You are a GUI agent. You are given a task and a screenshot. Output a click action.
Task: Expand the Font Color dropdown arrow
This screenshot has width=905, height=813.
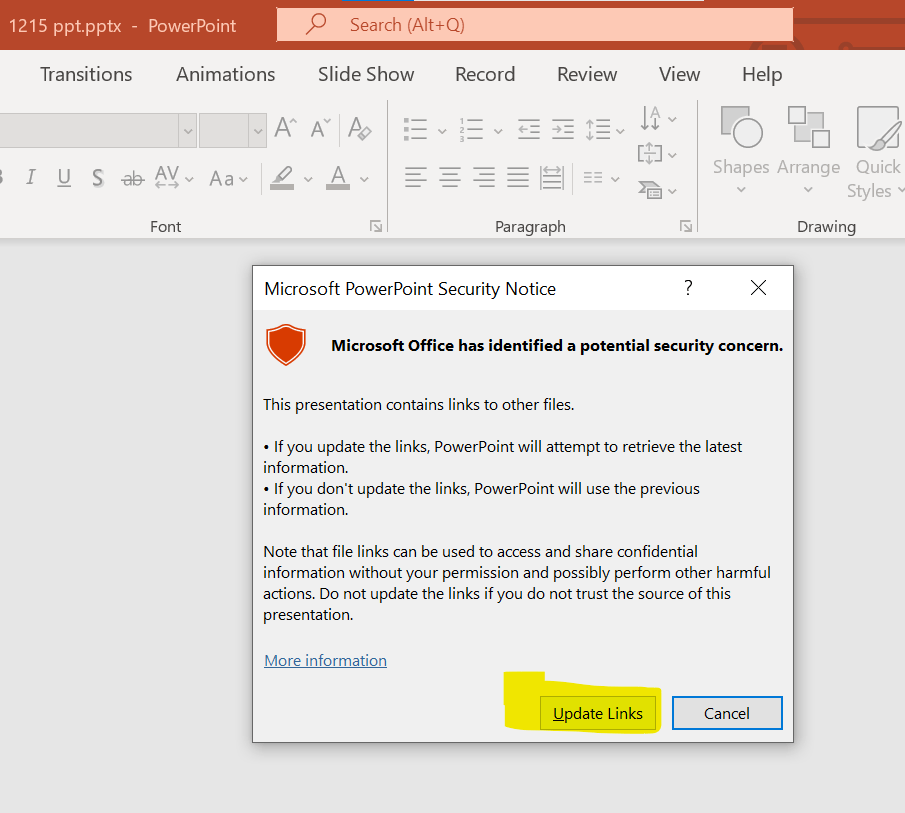[364, 179]
